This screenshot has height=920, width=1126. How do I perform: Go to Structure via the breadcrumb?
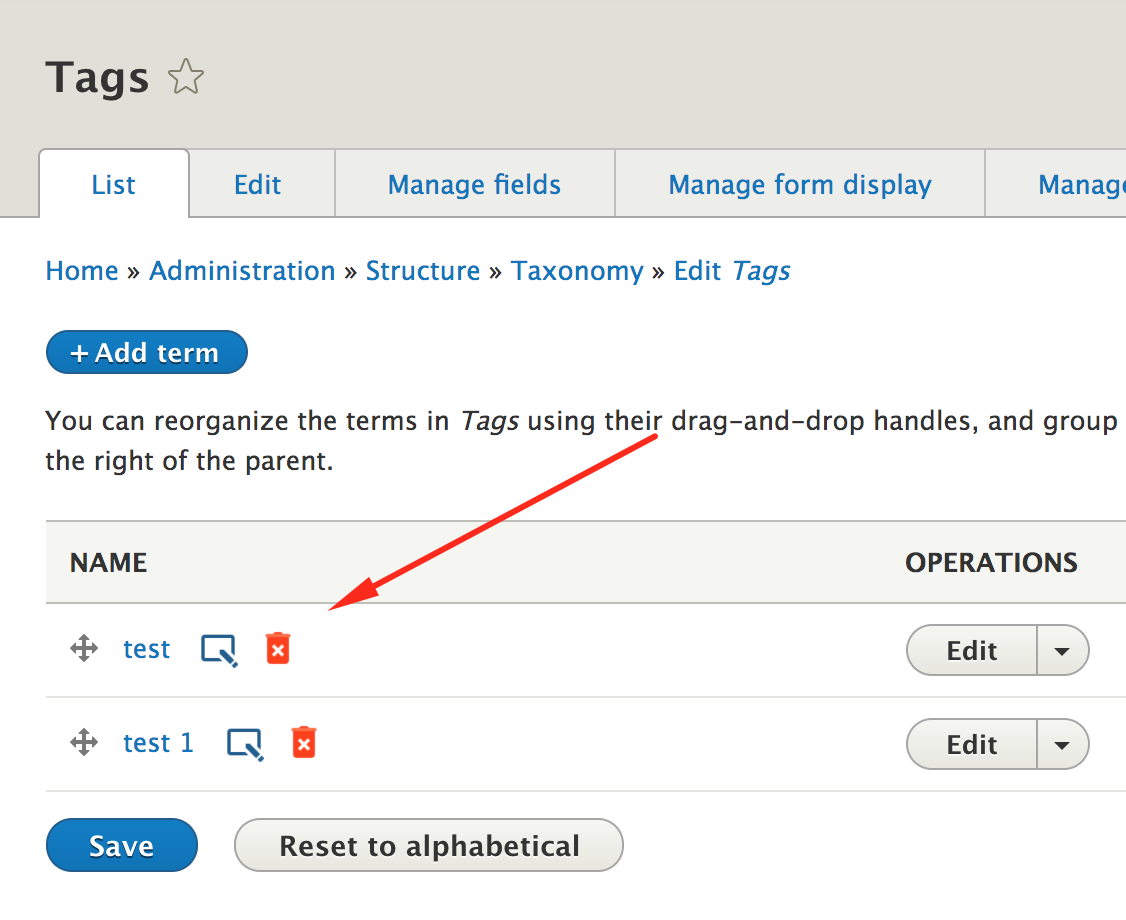(423, 271)
